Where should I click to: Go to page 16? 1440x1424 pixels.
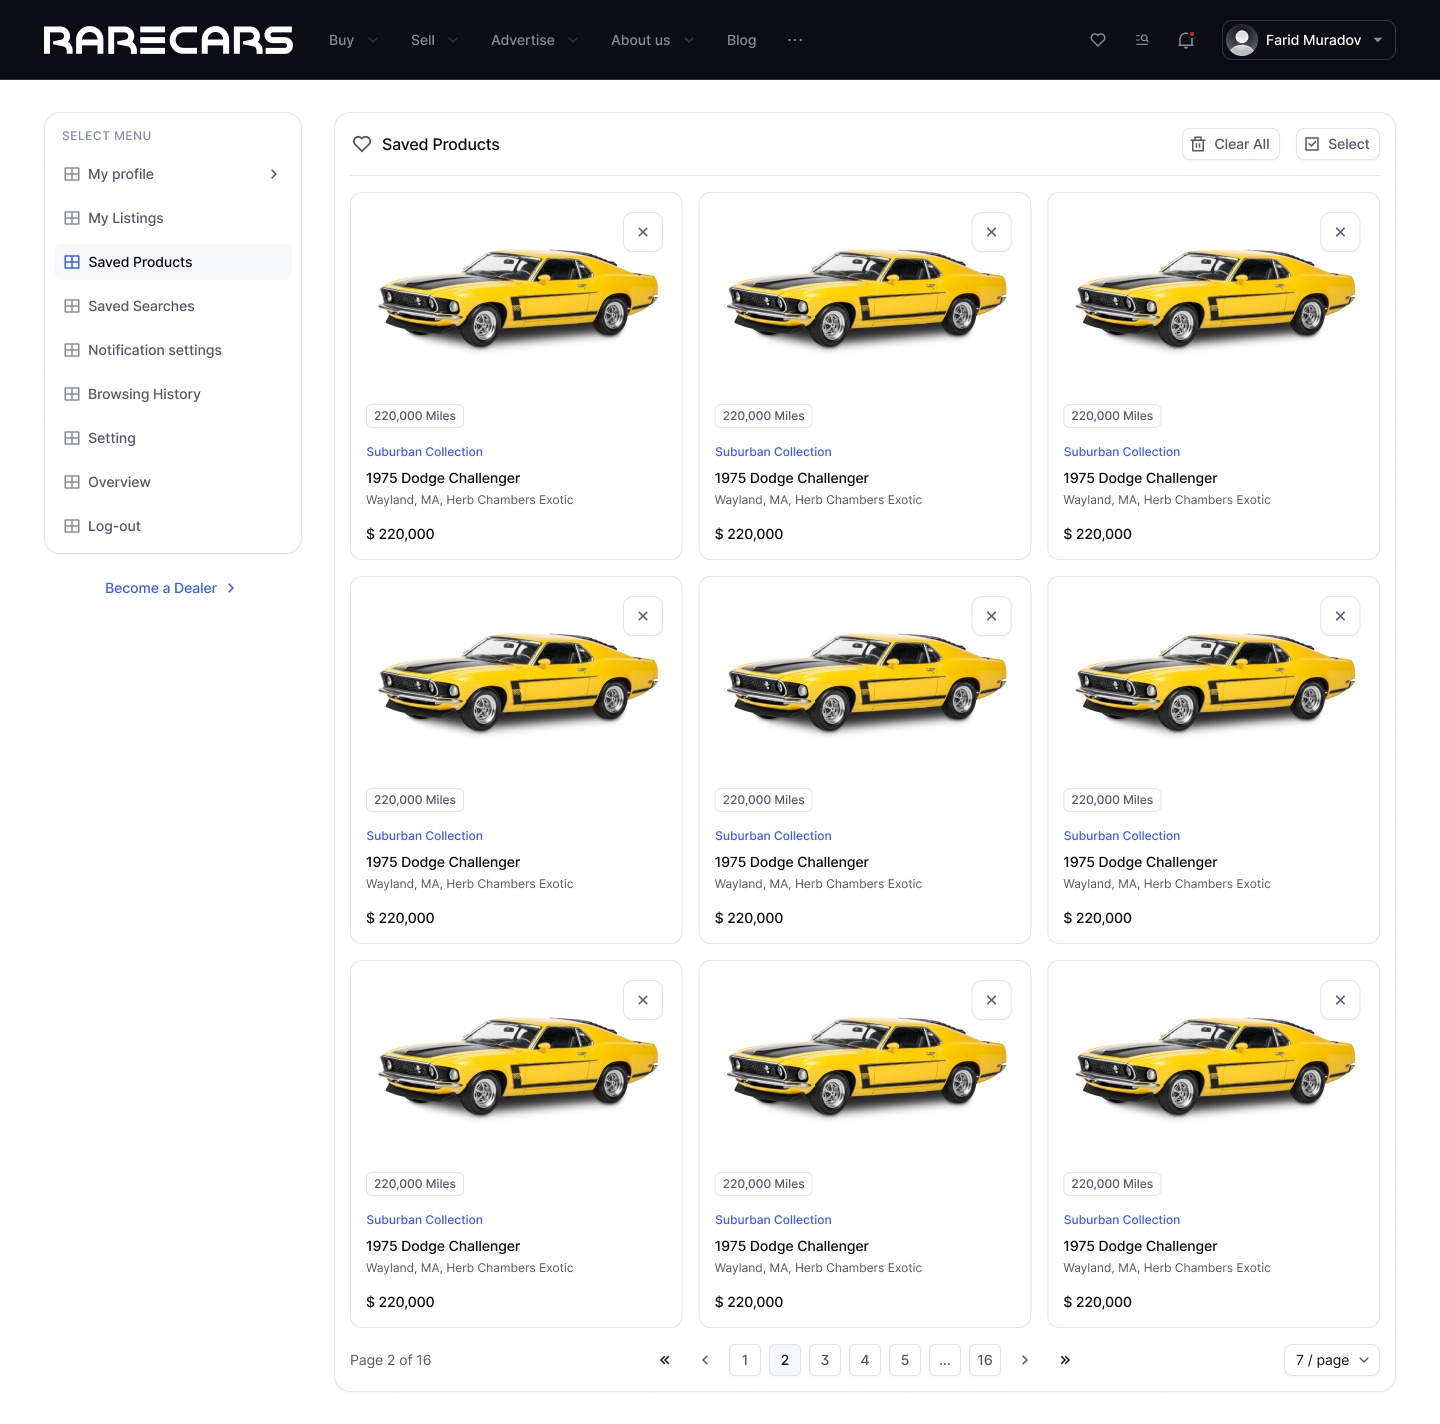tap(985, 1360)
